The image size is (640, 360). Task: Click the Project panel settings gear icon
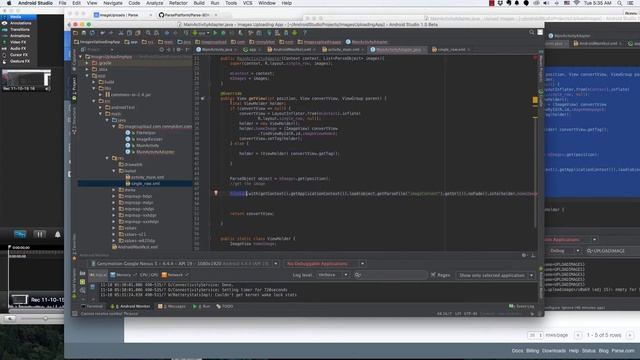coord(178,49)
